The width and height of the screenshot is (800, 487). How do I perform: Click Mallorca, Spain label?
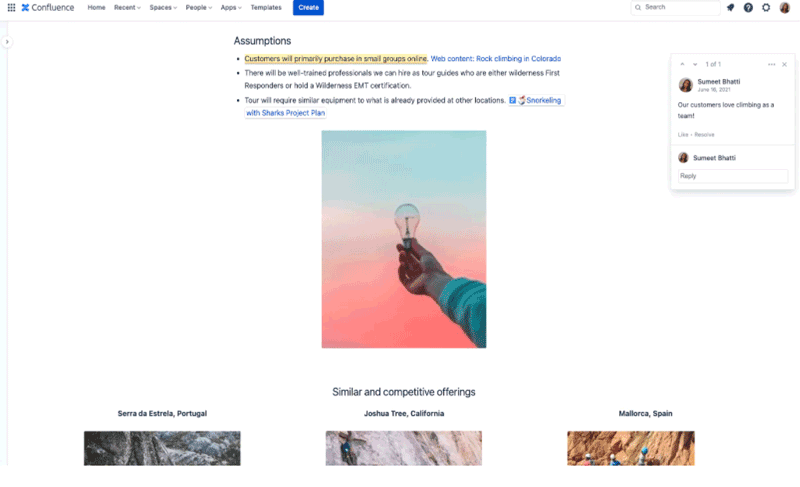click(x=645, y=414)
